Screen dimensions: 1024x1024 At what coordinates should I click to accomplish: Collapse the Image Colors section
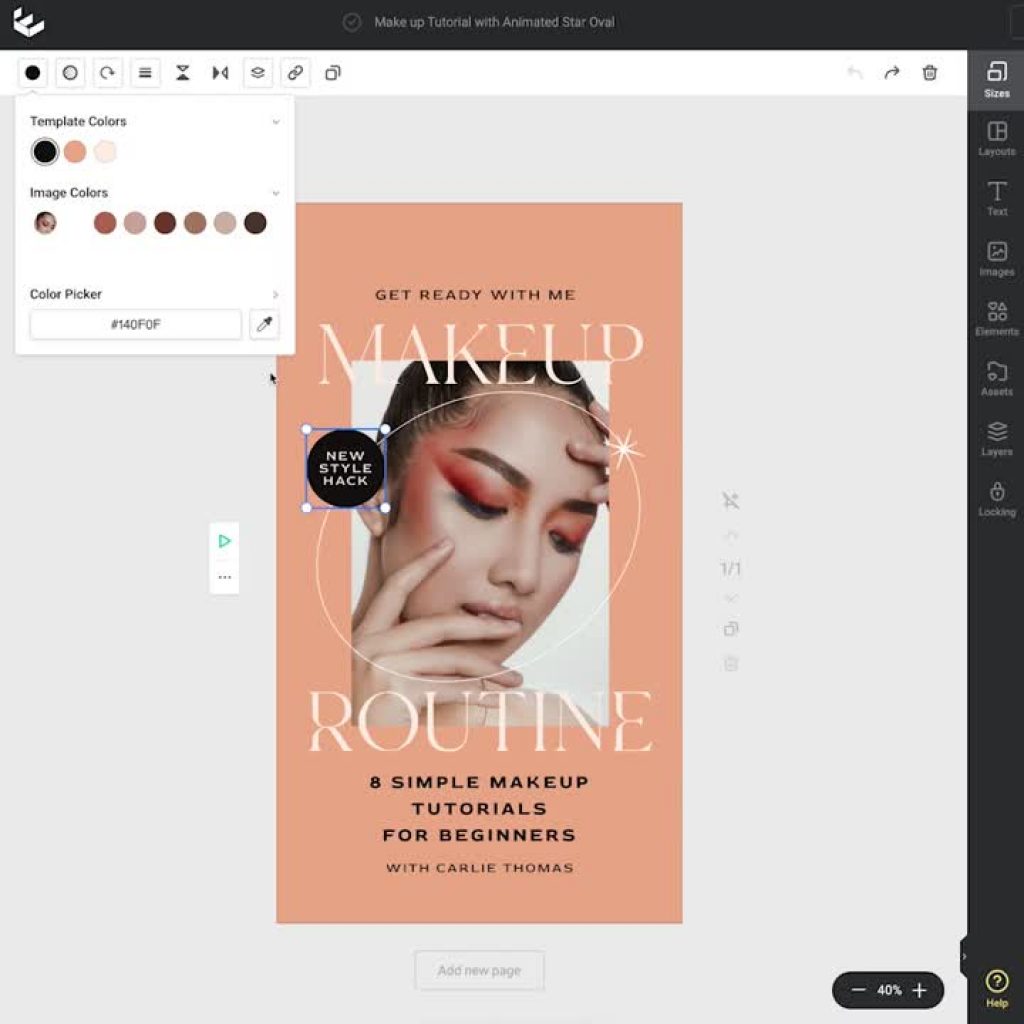point(276,193)
